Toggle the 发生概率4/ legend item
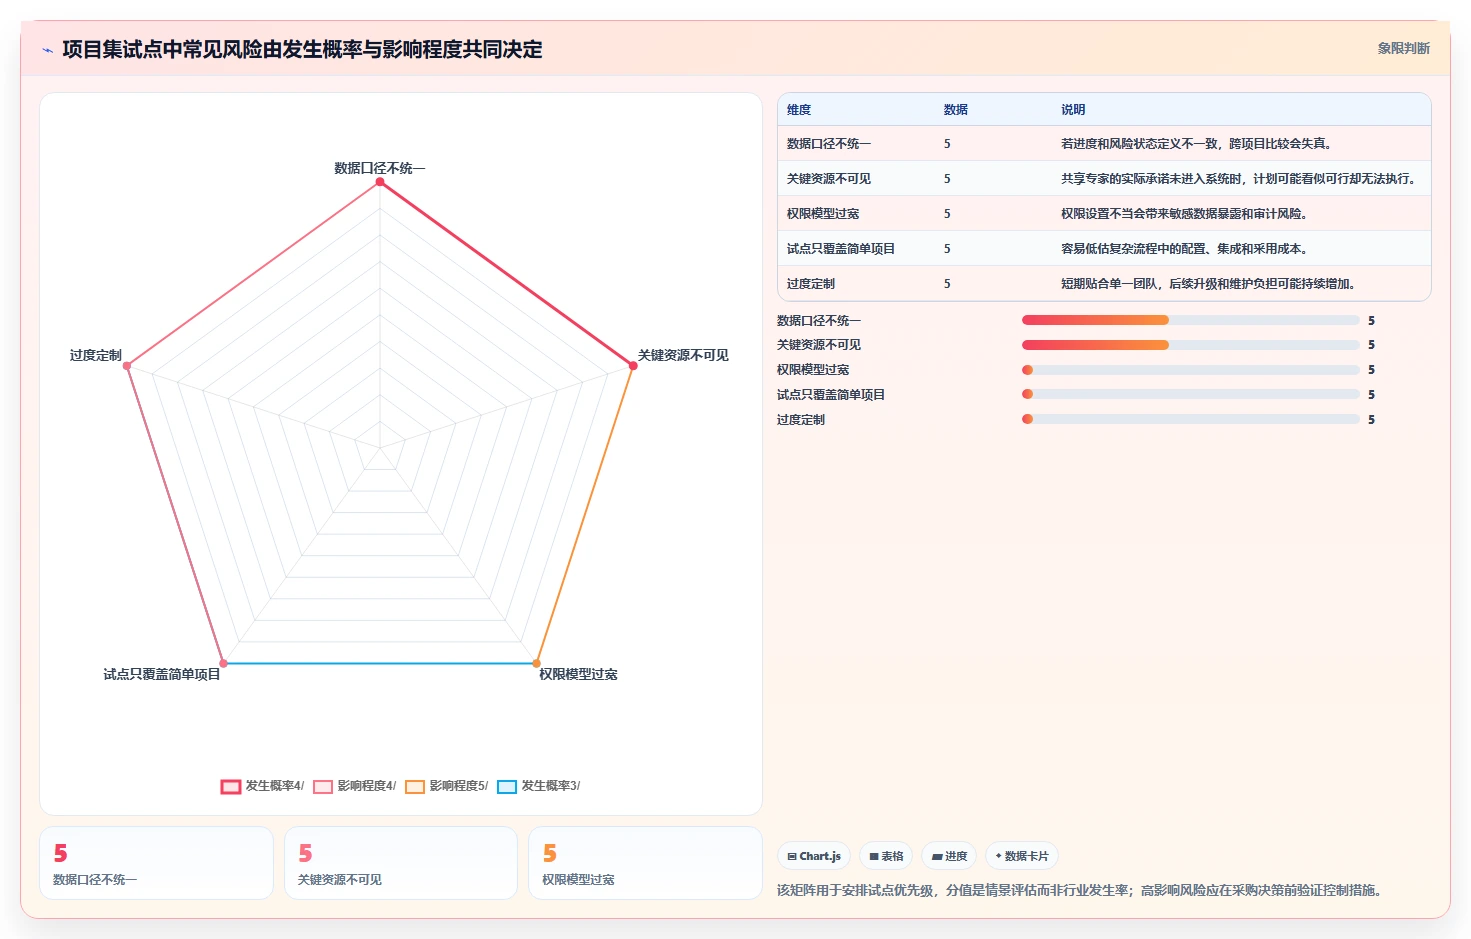 (262, 786)
